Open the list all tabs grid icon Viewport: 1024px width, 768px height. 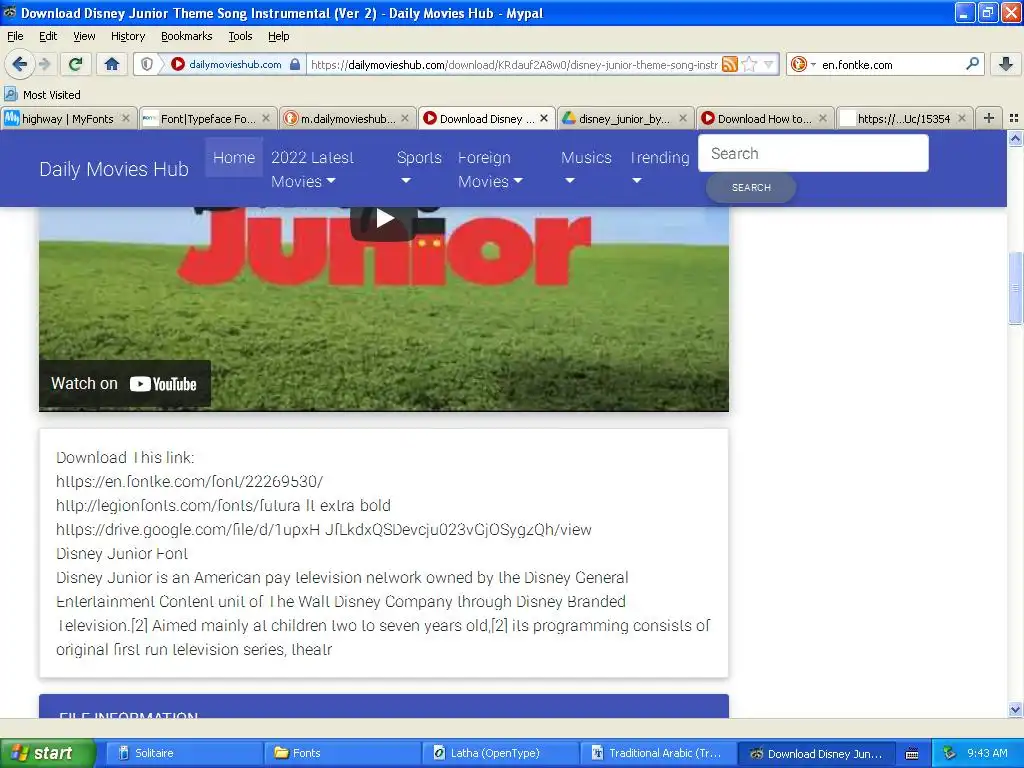(x=1014, y=118)
